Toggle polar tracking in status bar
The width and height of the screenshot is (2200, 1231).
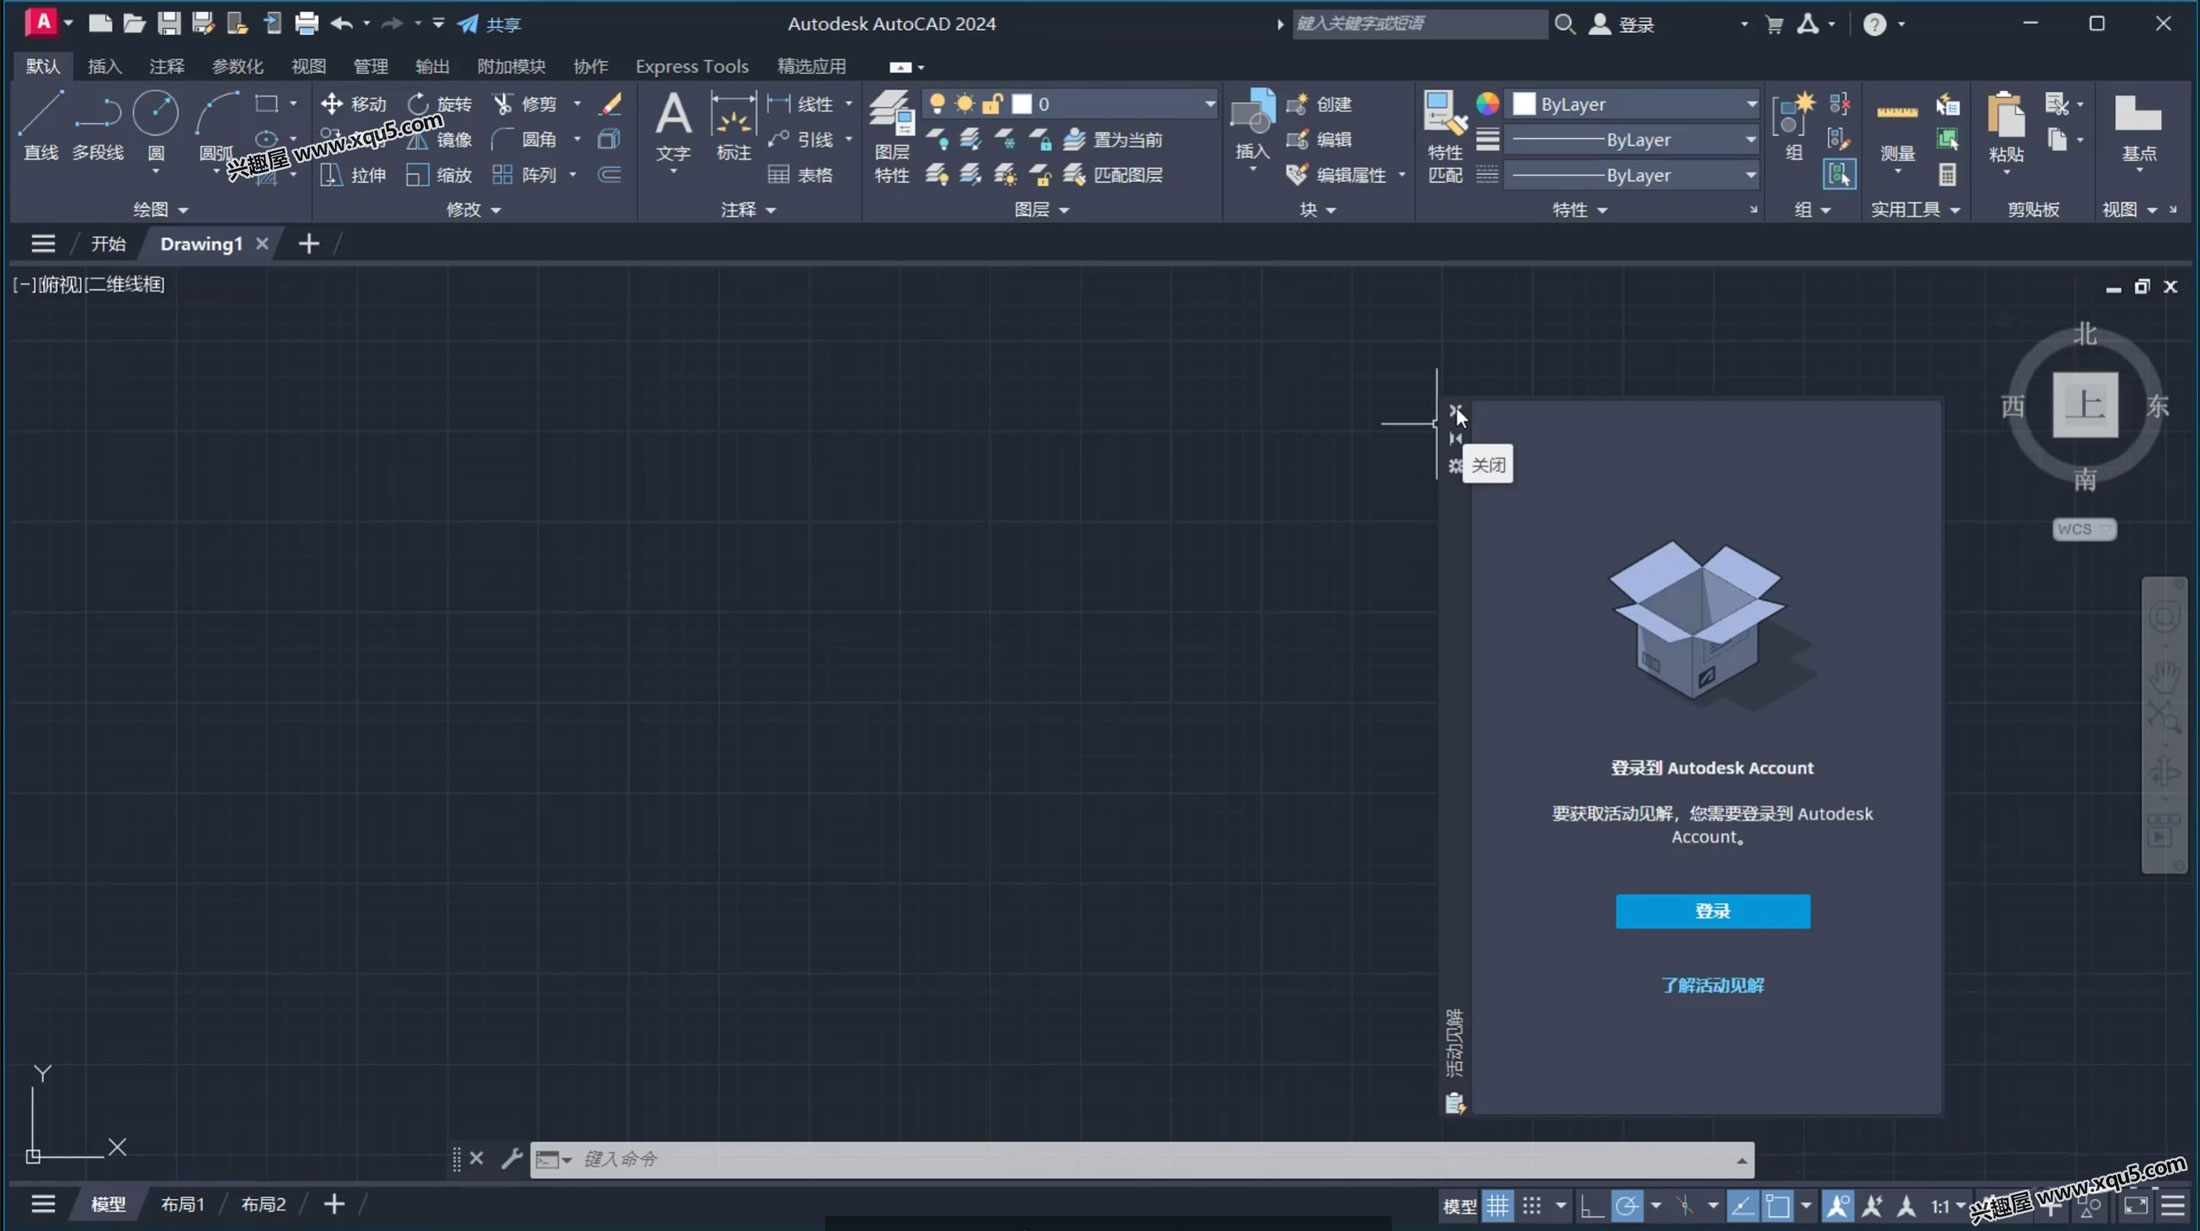[x=1627, y=1206]
